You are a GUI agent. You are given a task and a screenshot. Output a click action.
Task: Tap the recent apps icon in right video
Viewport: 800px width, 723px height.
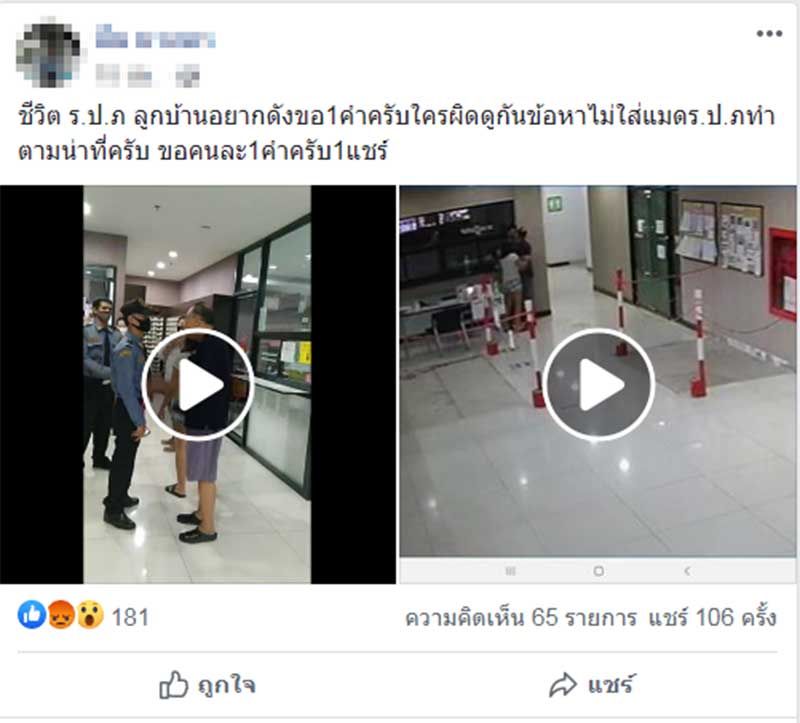[x=510, y=570]
